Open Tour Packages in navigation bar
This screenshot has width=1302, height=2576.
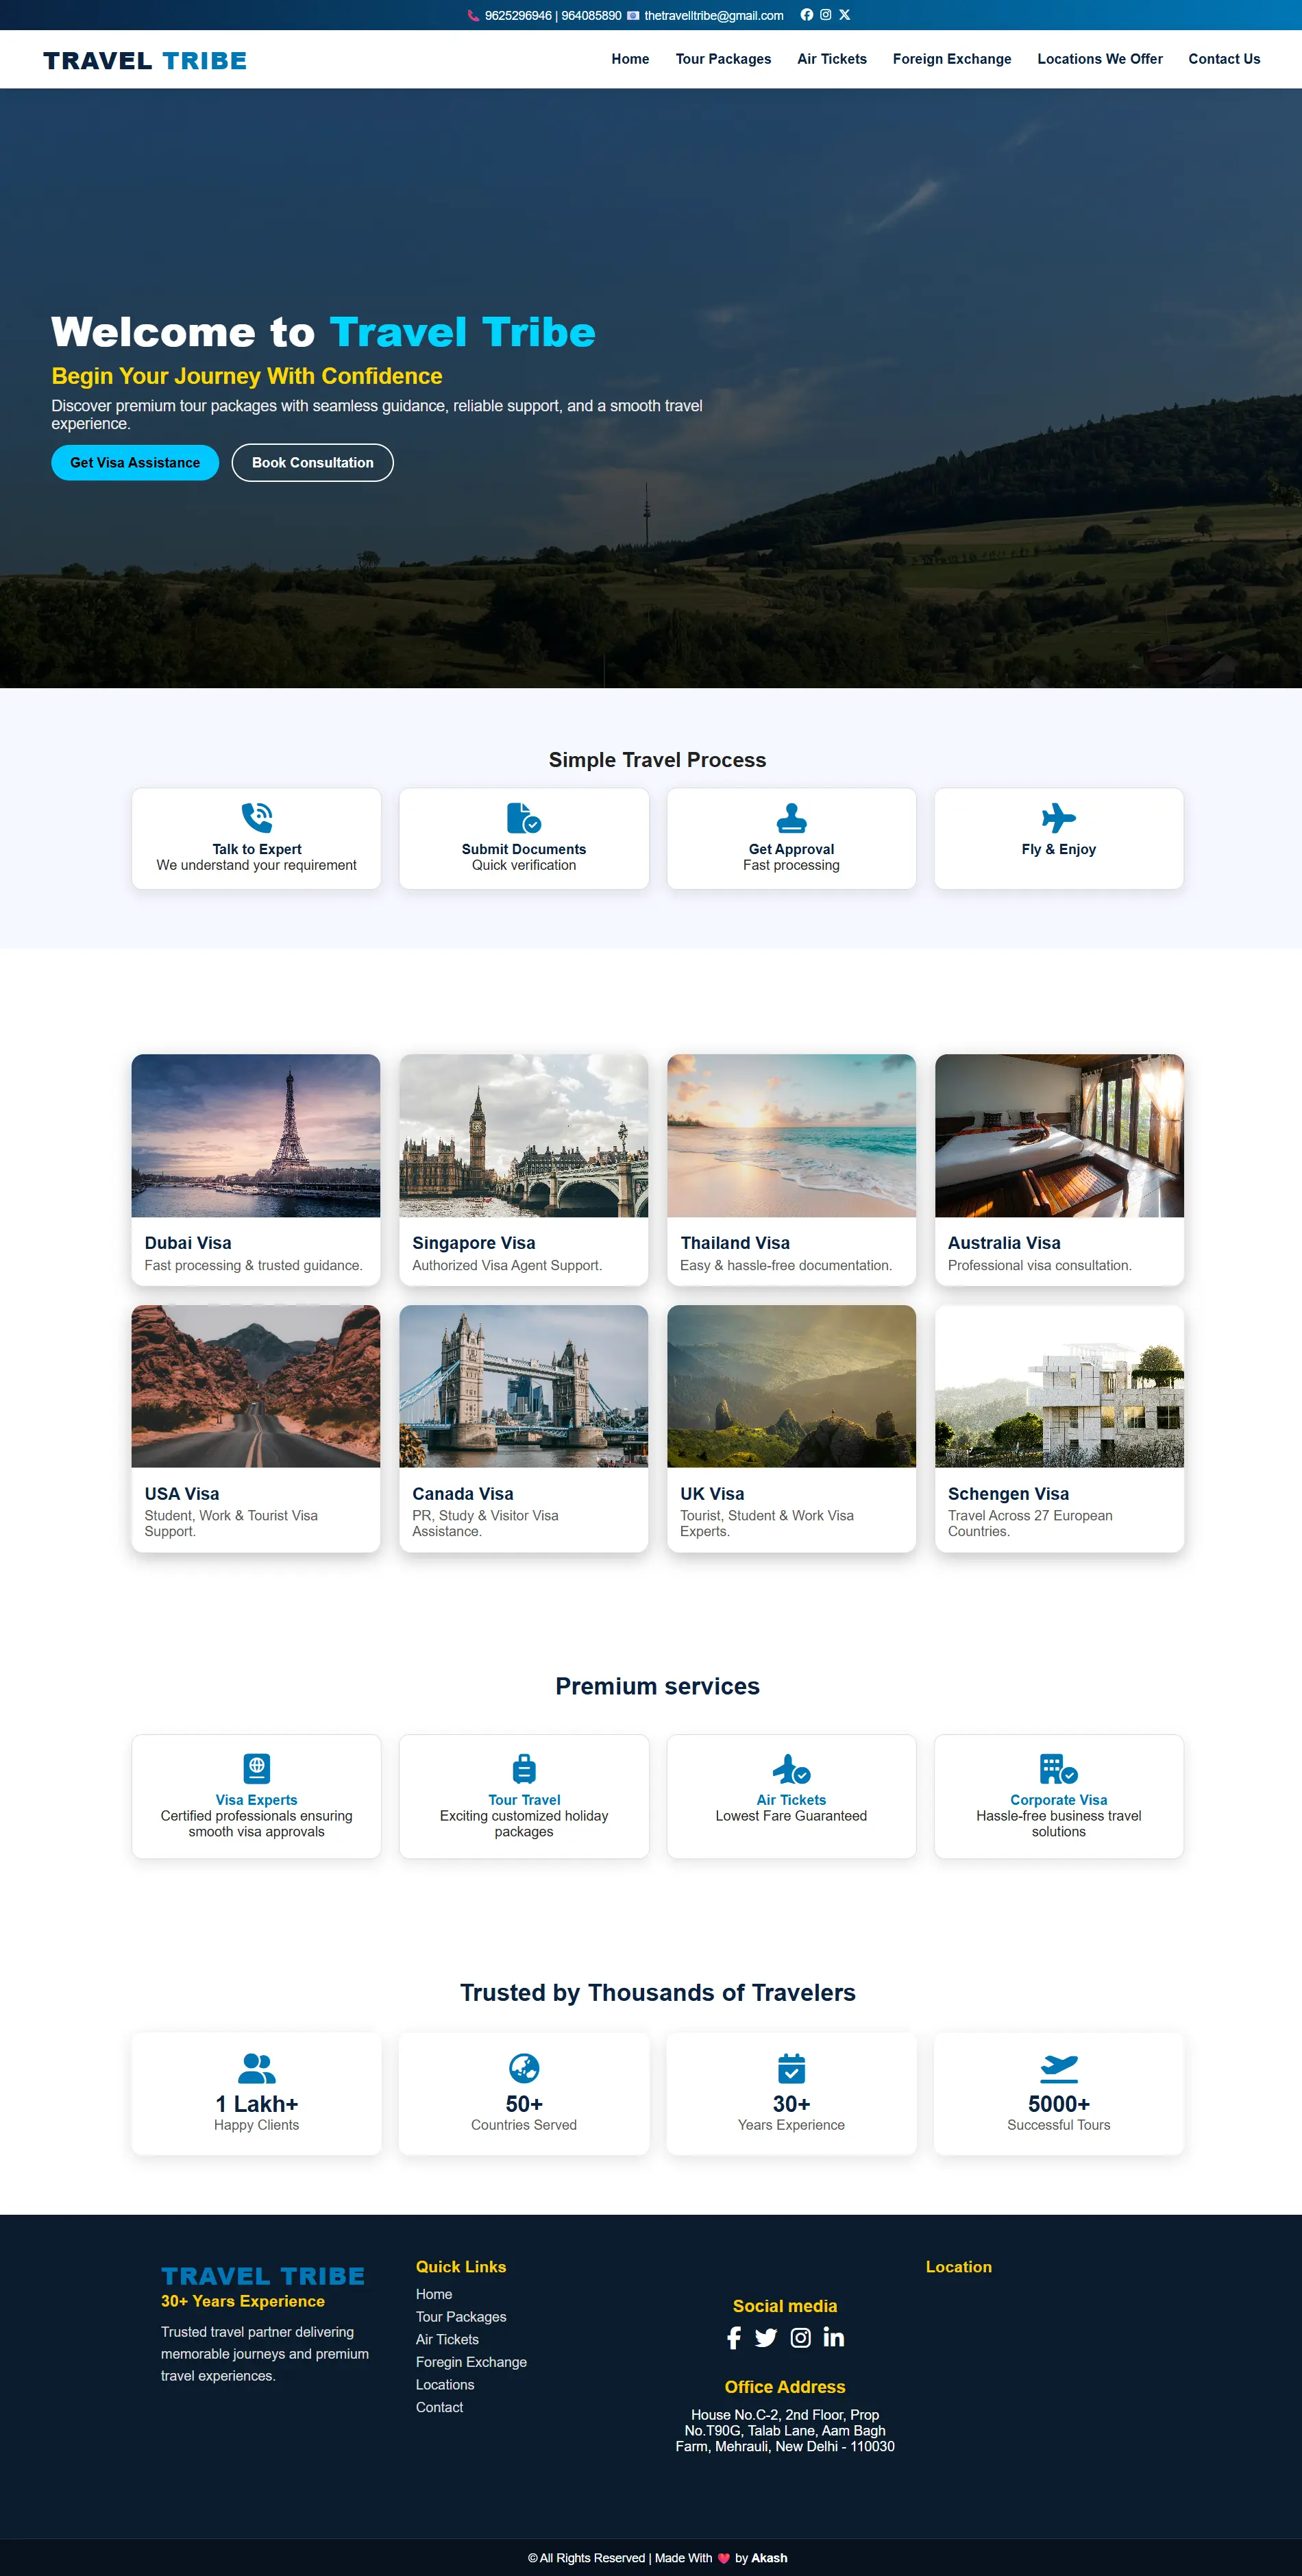(723, 59)
